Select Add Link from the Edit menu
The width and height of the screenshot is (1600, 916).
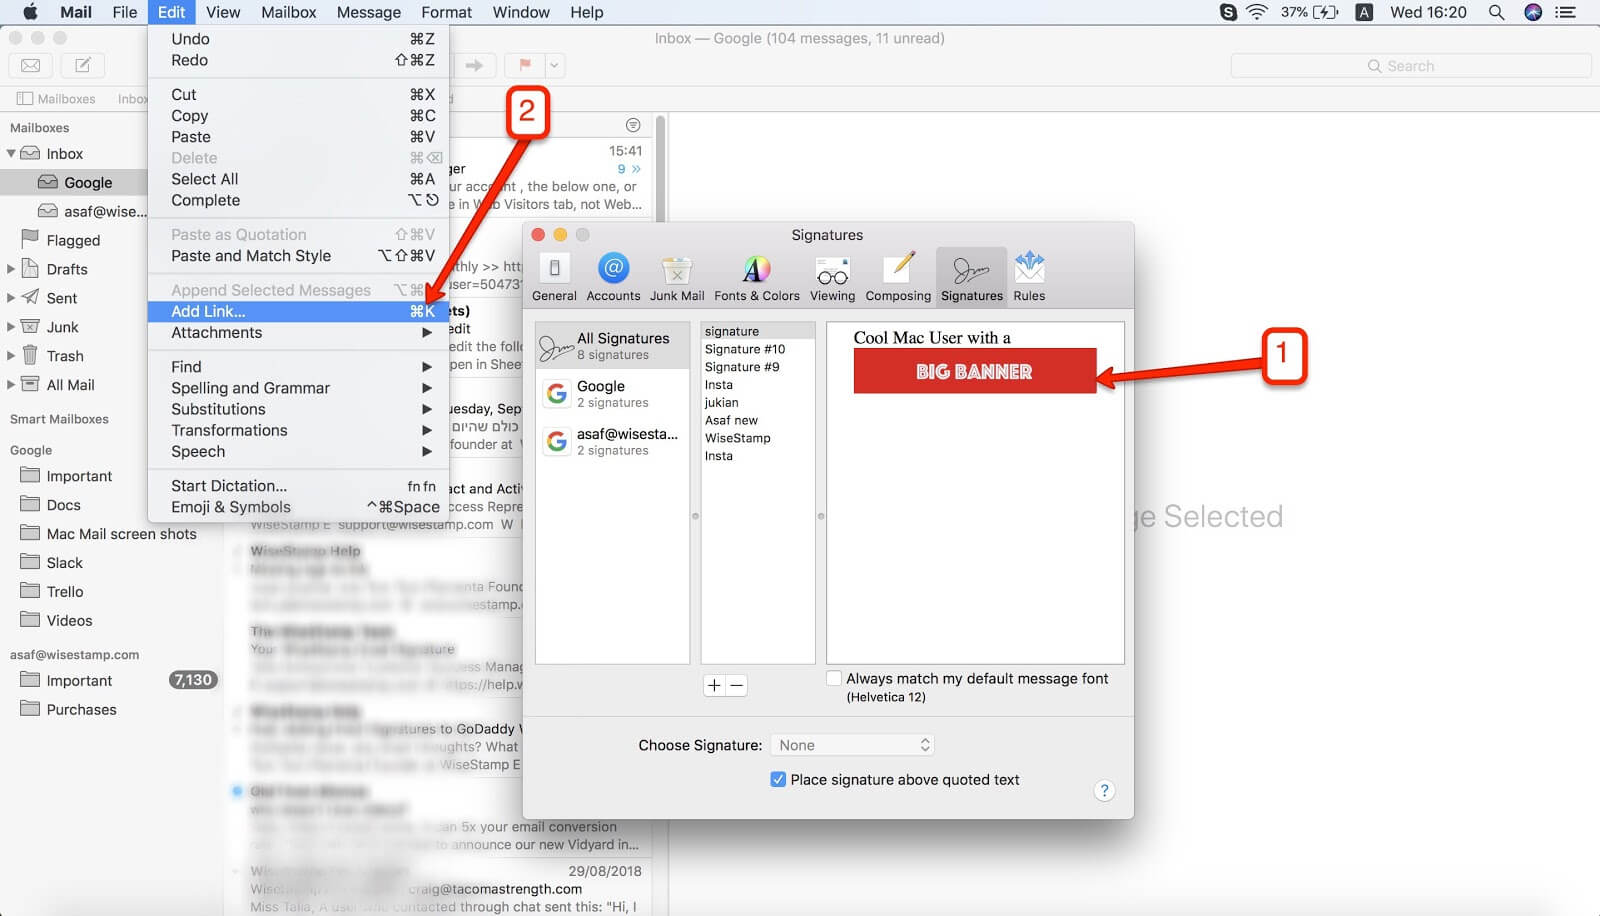[x=209, y=311]
